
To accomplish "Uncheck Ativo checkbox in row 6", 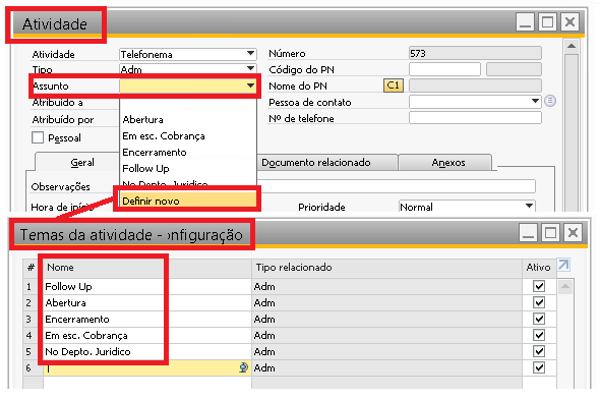I will [539, 368].
